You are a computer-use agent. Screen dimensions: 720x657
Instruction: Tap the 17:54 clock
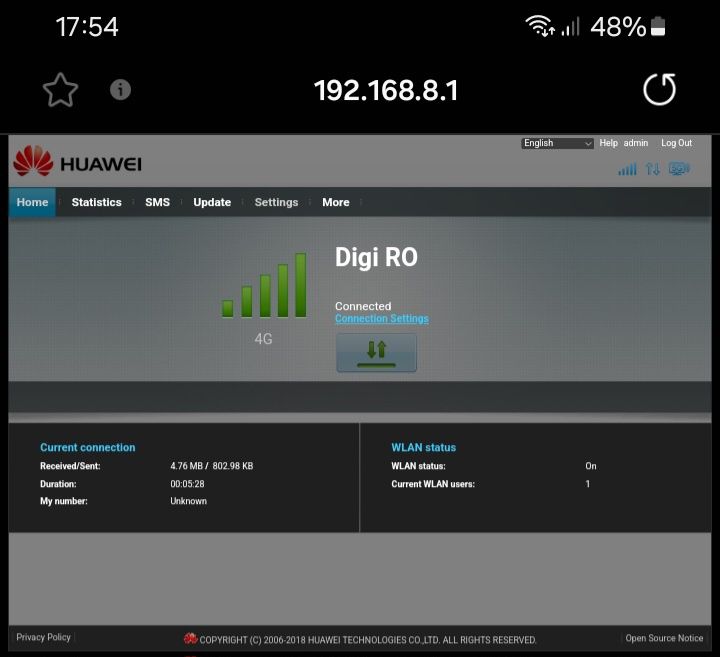point(87,27)
